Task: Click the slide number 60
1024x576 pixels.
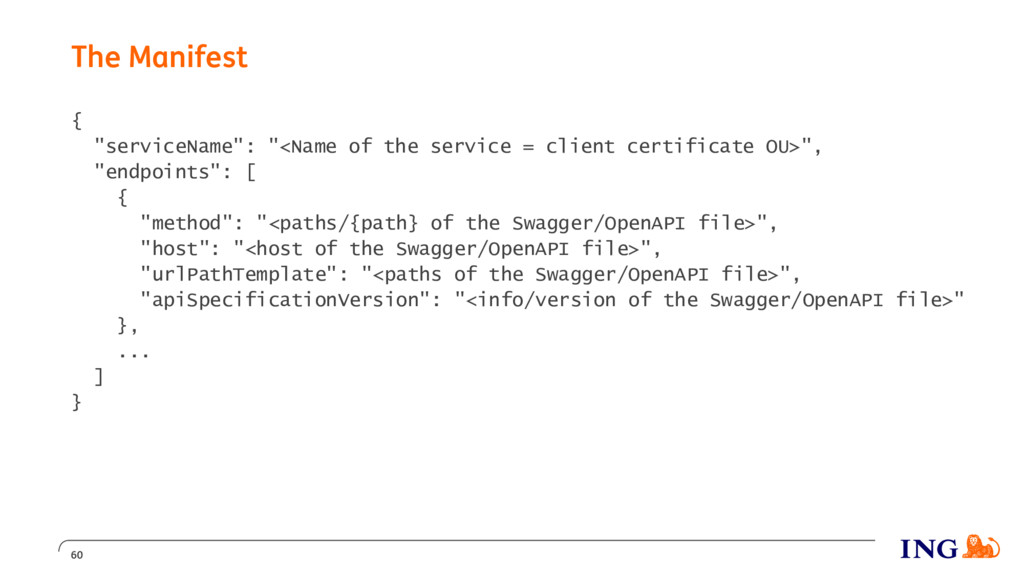Action: (77, 555)
